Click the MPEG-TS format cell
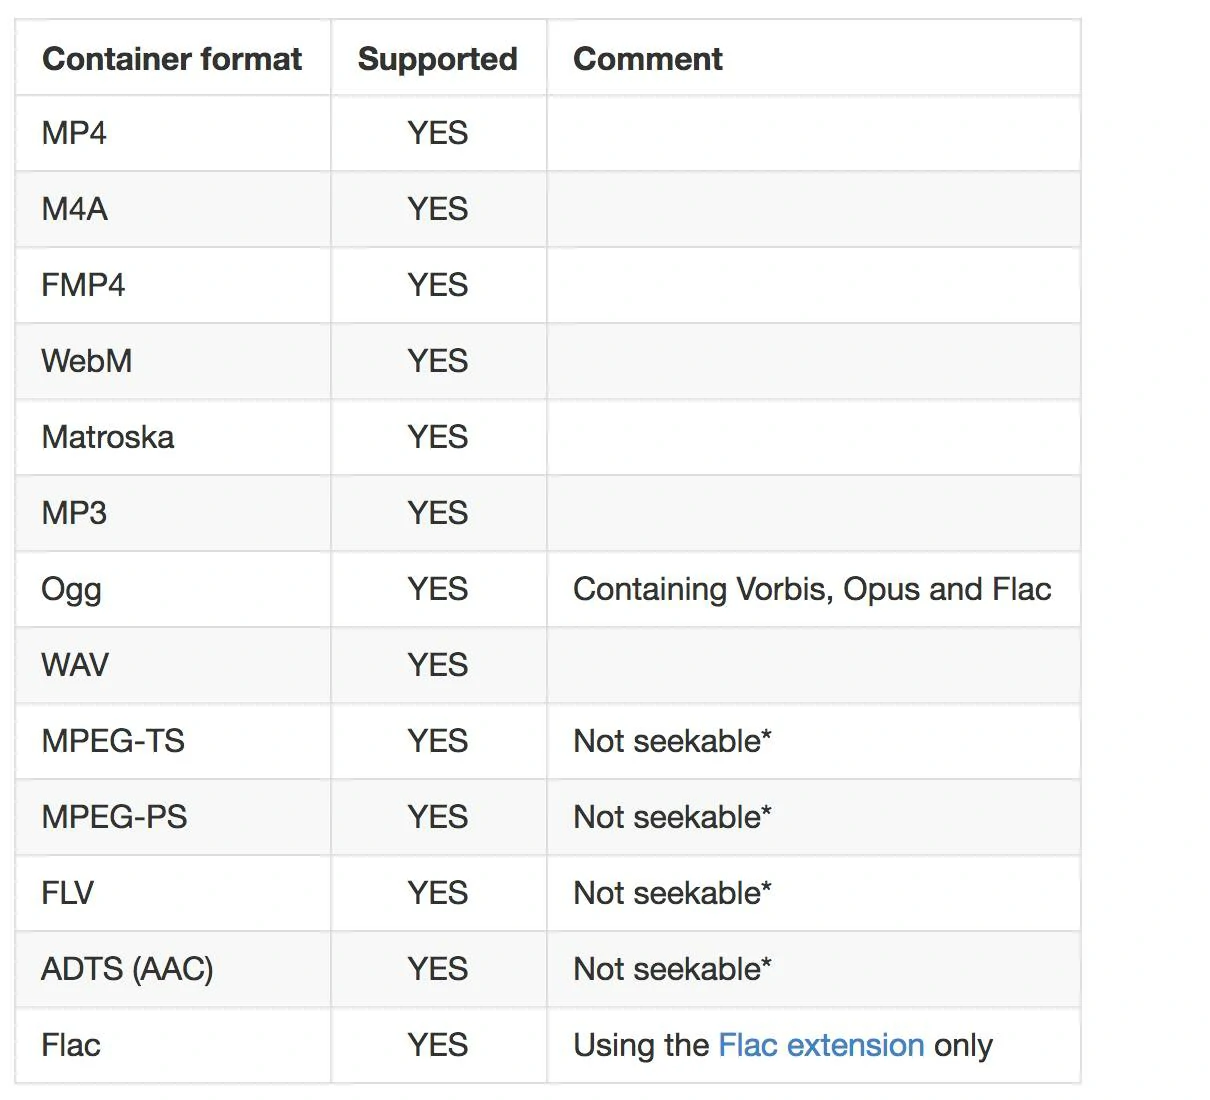Screen dimensions: 1210x1100 [113, 741]
